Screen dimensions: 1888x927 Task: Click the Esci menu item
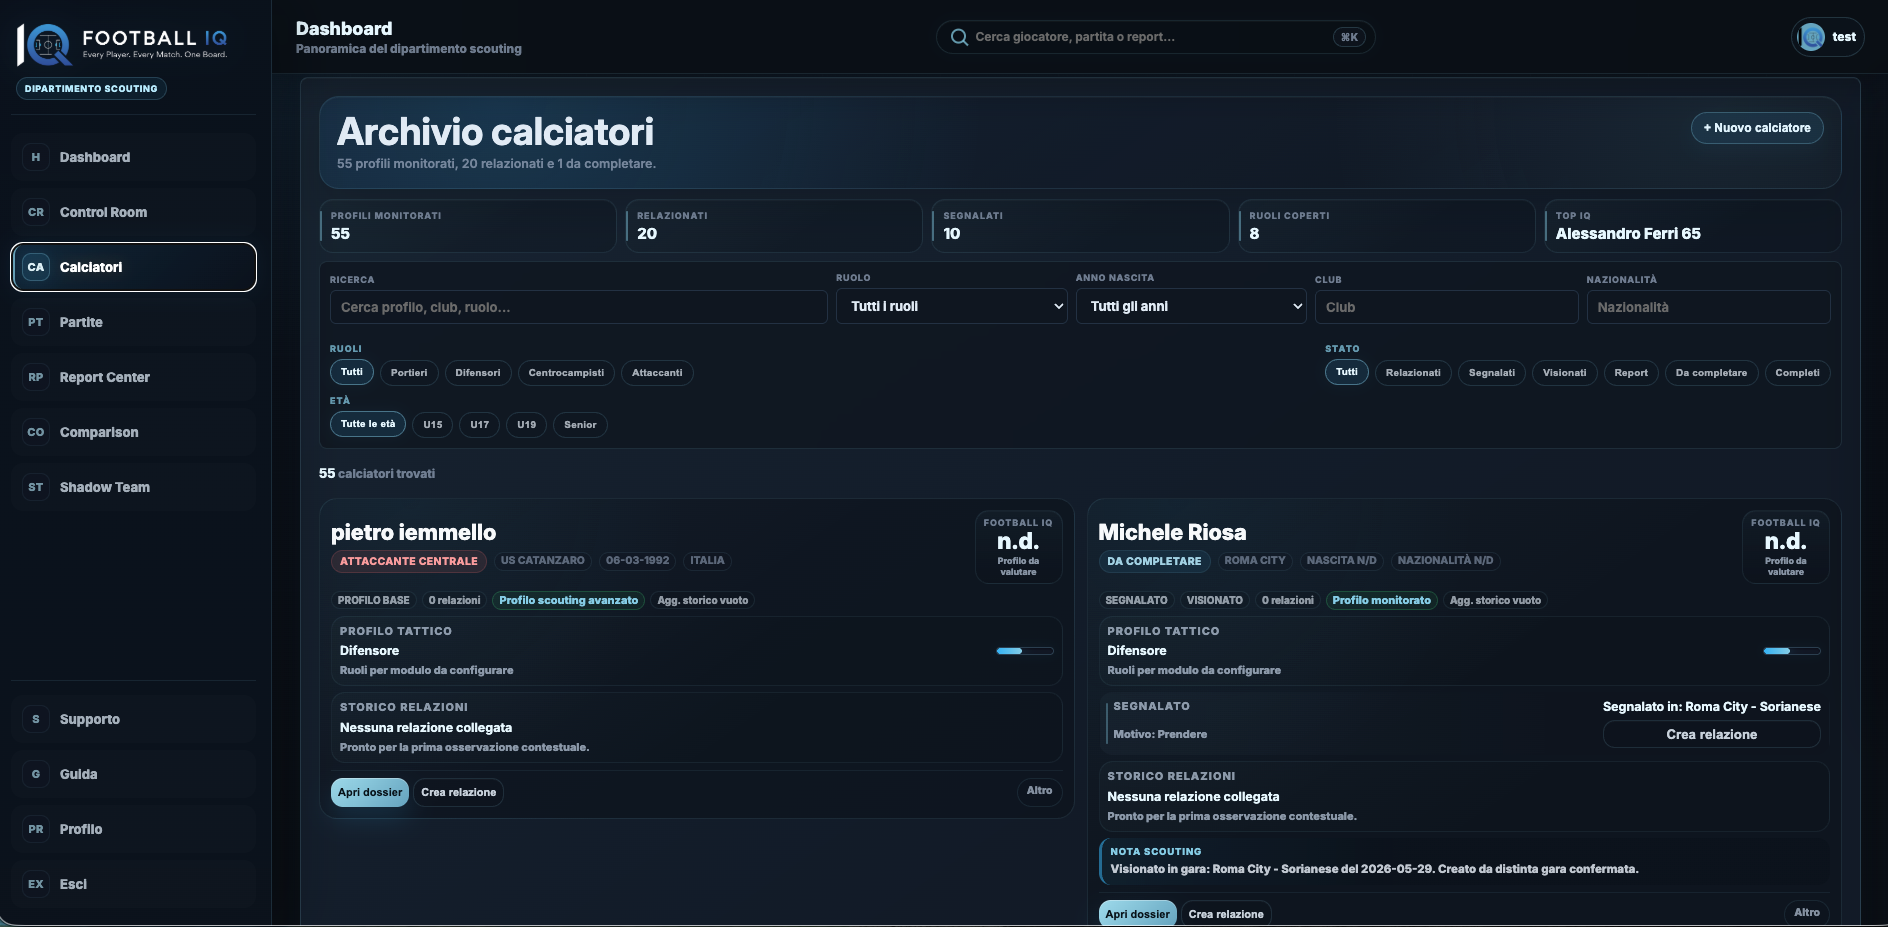click(134, 884)
